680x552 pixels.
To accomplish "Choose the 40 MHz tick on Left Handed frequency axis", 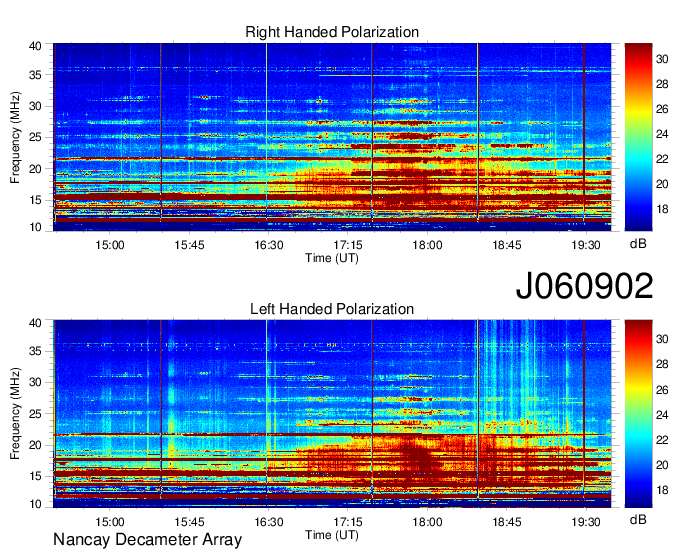I will coord(35,323).
